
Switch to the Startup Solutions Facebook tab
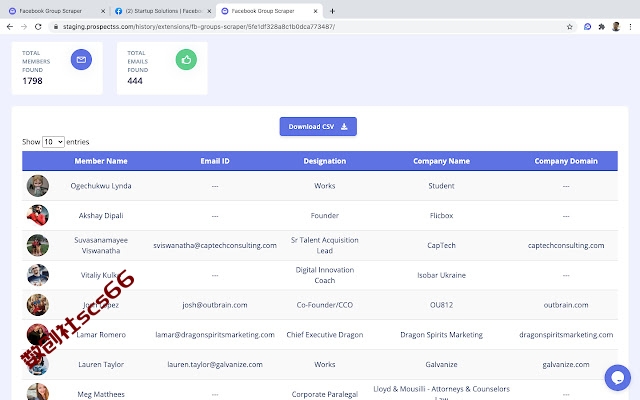[162, 11]
